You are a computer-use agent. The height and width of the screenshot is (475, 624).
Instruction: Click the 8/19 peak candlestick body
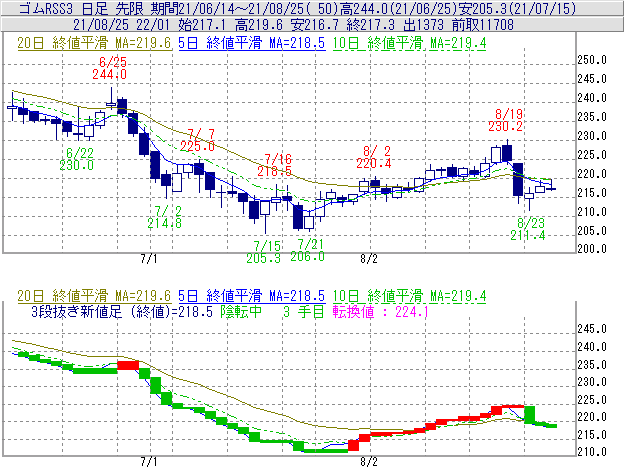507,153
